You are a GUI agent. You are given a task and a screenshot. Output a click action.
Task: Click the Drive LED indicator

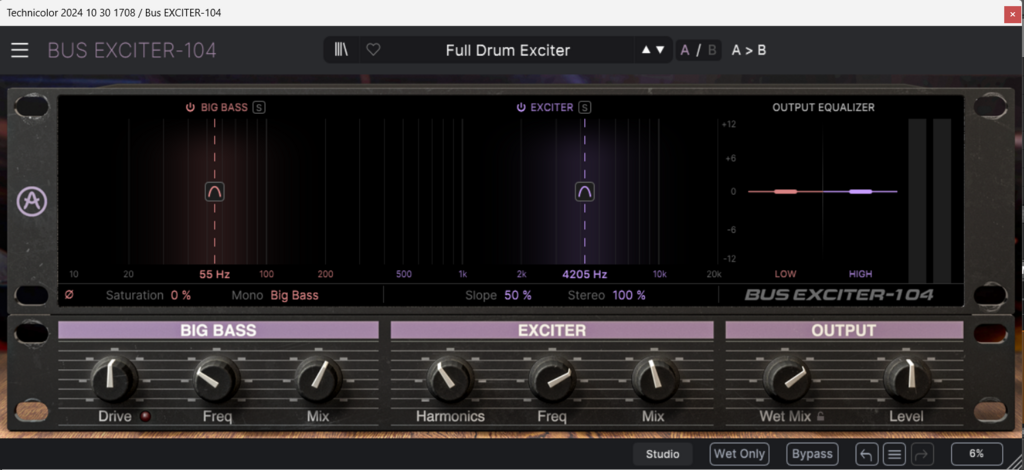pos(145,416)
